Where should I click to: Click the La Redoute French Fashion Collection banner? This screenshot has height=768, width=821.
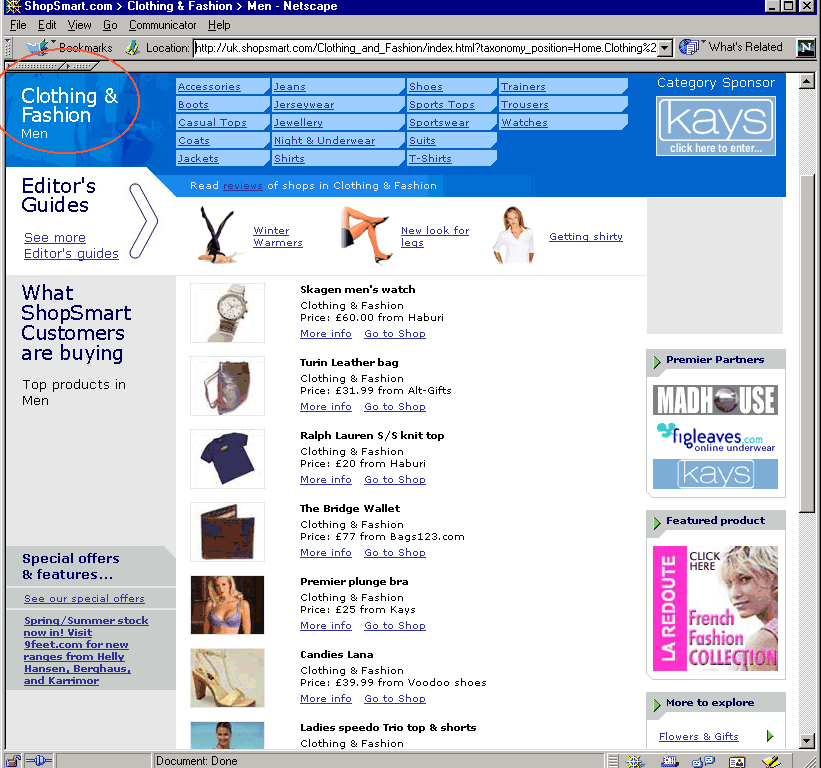[715, 608]
